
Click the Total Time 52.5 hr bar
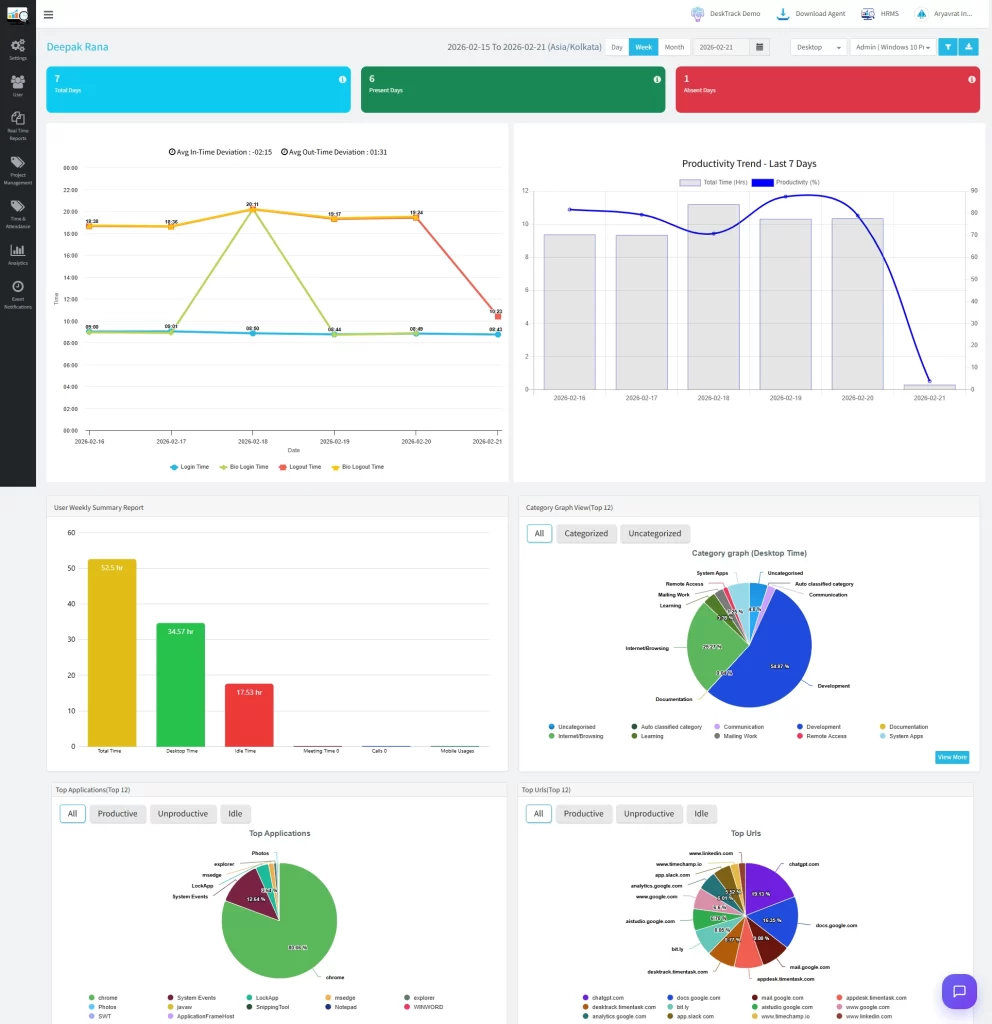pos(112,652)
